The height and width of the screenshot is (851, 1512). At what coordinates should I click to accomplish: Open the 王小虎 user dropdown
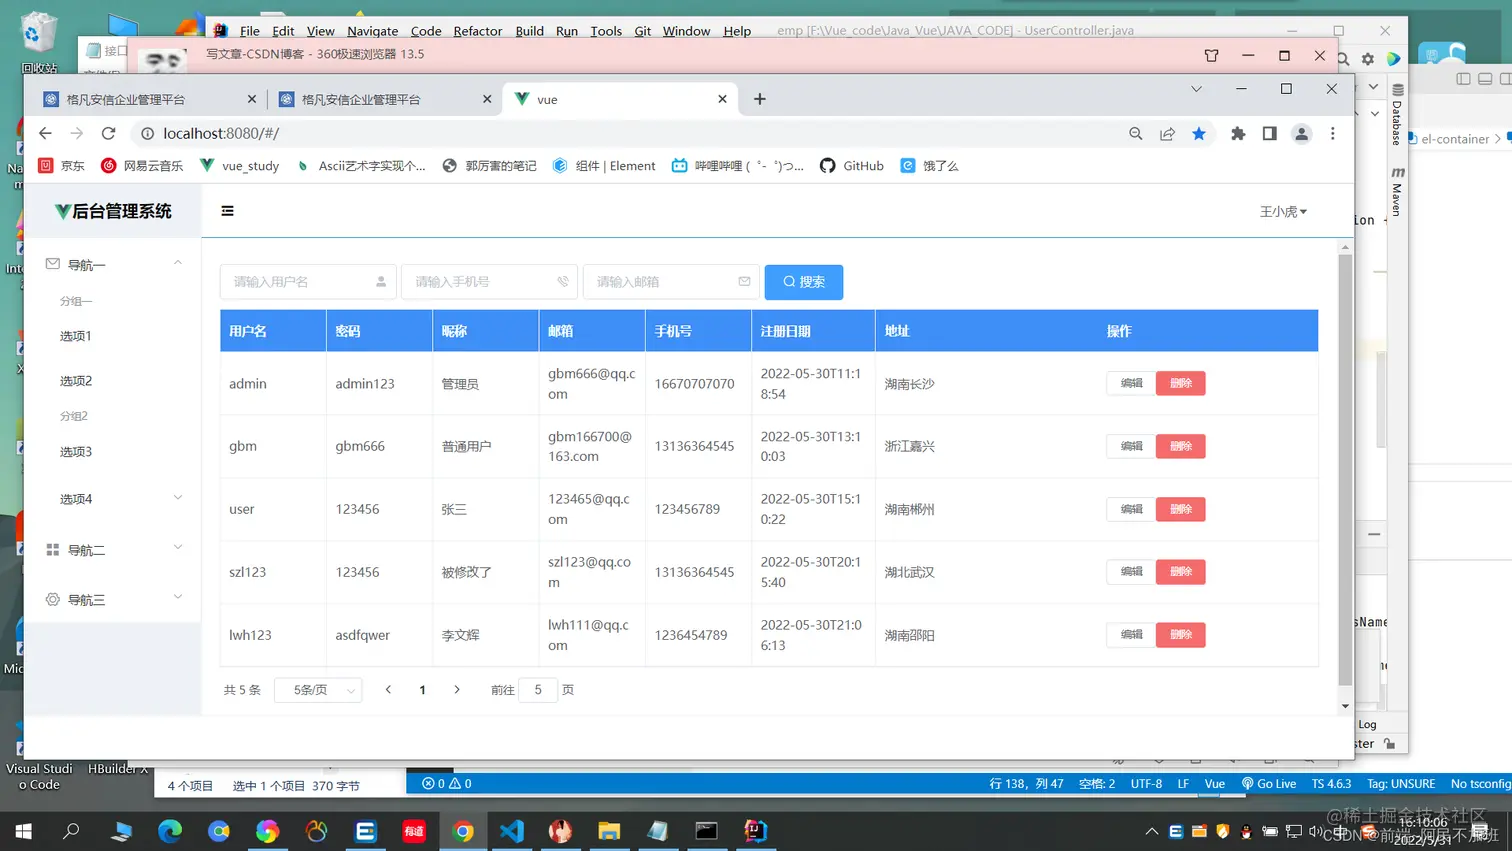pos(1283,211)
